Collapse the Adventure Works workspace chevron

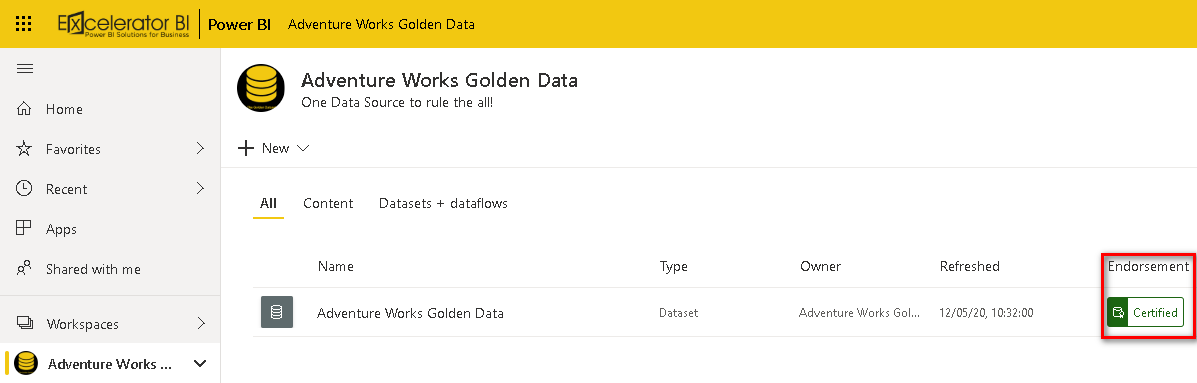200,363
